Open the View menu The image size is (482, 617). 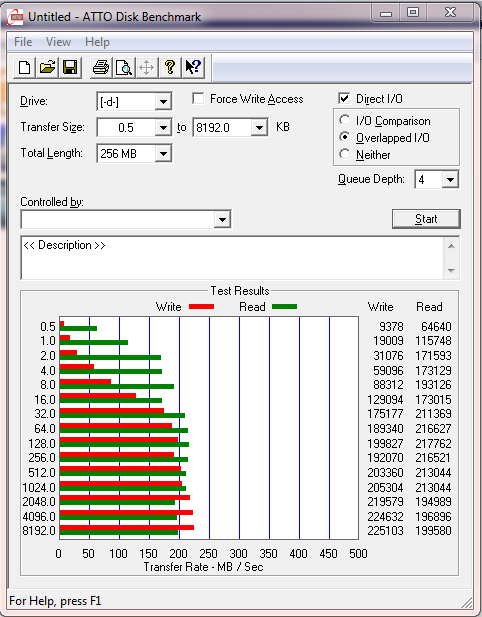click(x=58, y=42)
